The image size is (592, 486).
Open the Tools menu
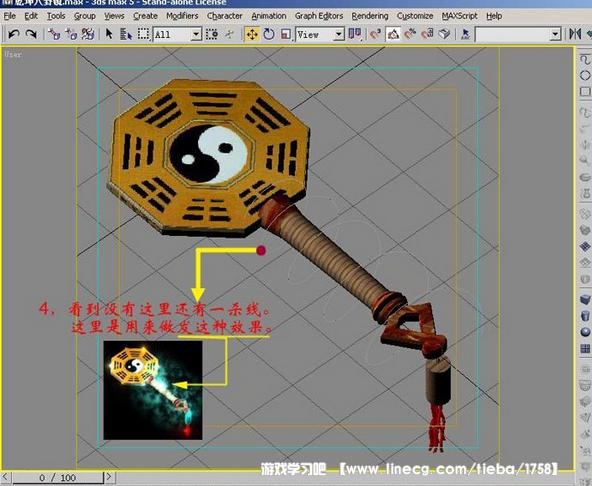(x=56, y=16)
